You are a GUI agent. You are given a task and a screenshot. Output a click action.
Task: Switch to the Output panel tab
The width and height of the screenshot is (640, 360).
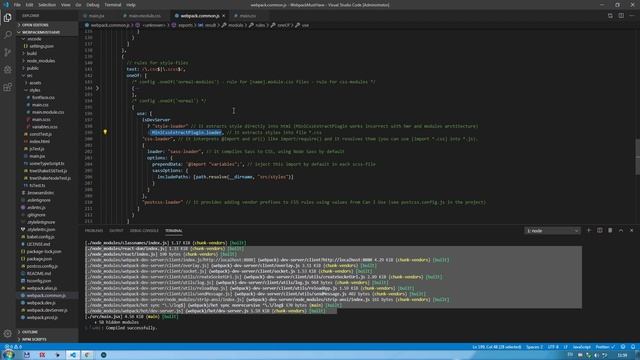(x=116, y=231)
